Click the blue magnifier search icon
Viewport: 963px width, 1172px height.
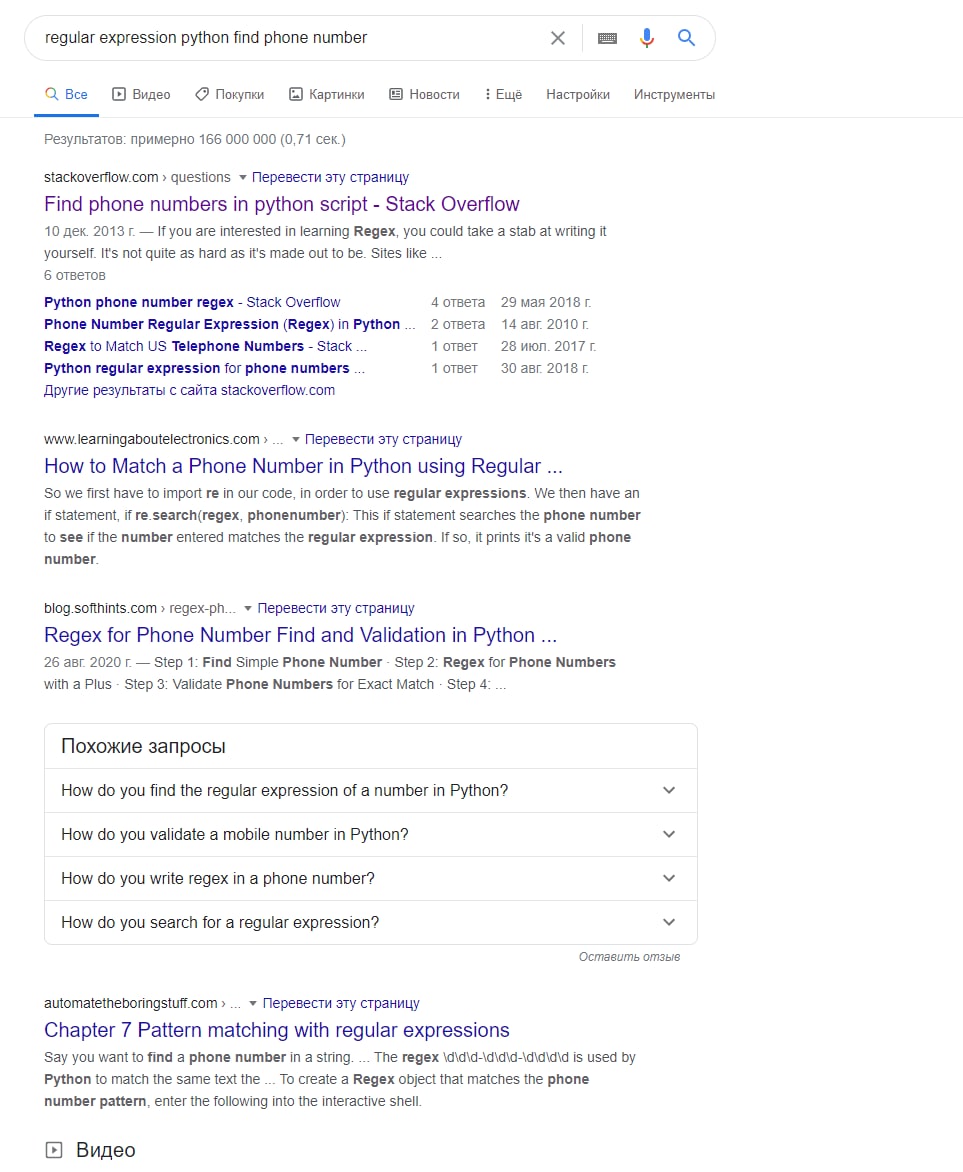coord(686,37)
